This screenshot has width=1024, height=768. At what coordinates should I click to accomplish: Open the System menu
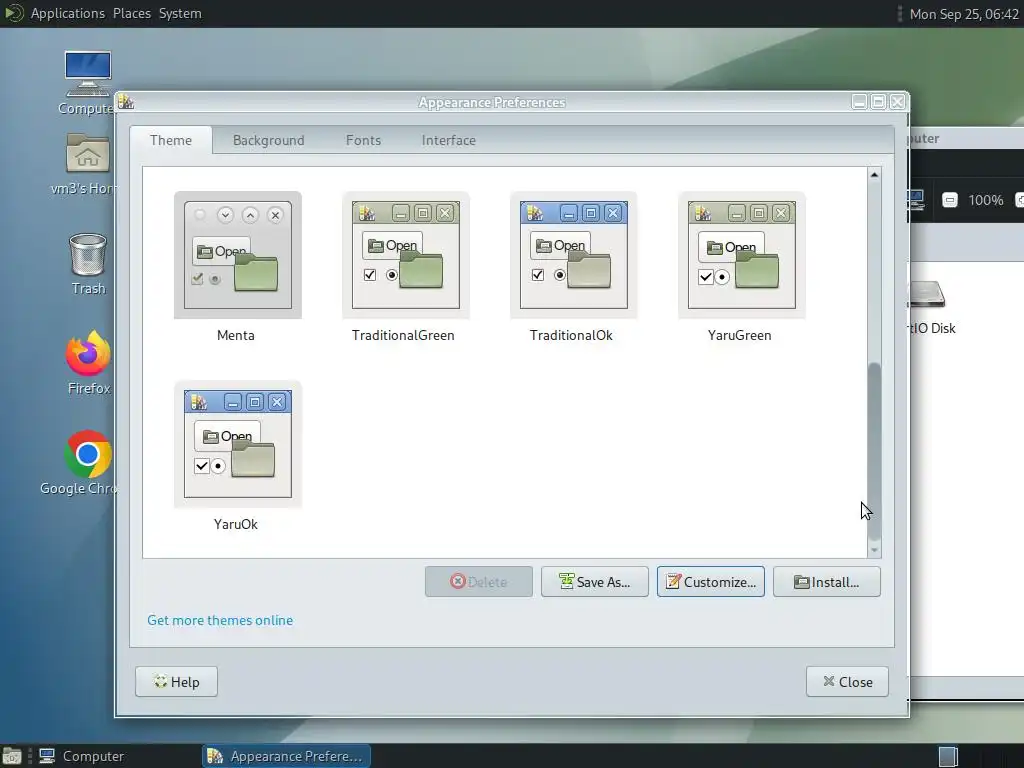coord(180,13)
